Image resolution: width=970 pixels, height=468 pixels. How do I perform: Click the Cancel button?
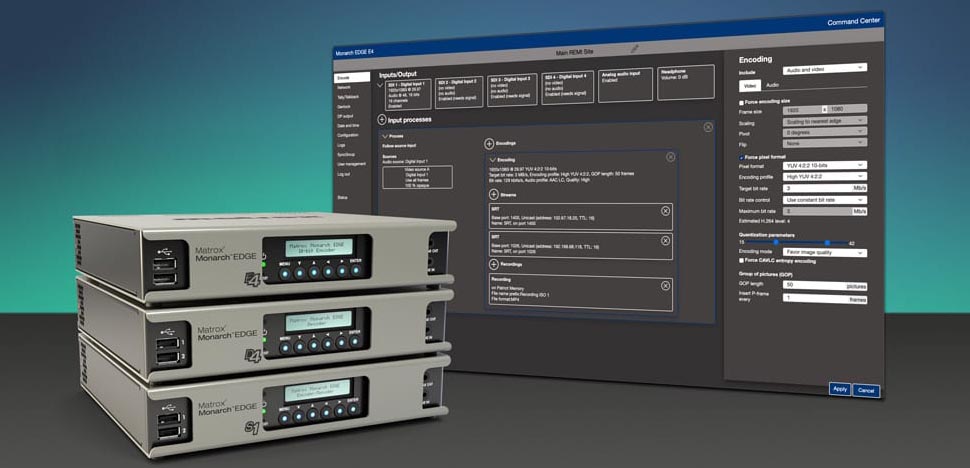[866, 391]
